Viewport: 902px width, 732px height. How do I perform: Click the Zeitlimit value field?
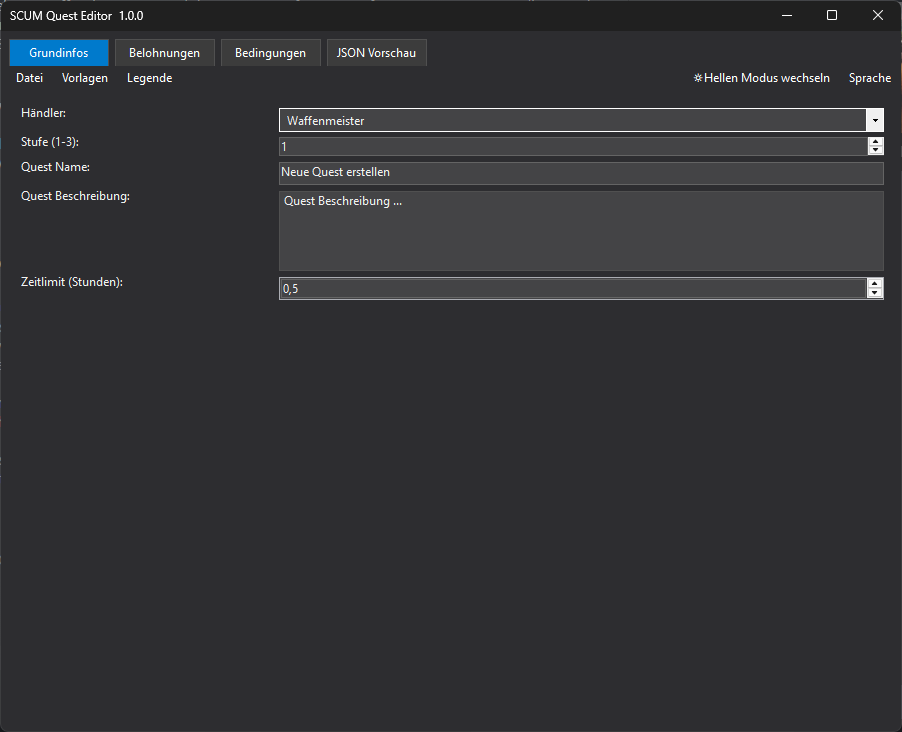(572, 289)
